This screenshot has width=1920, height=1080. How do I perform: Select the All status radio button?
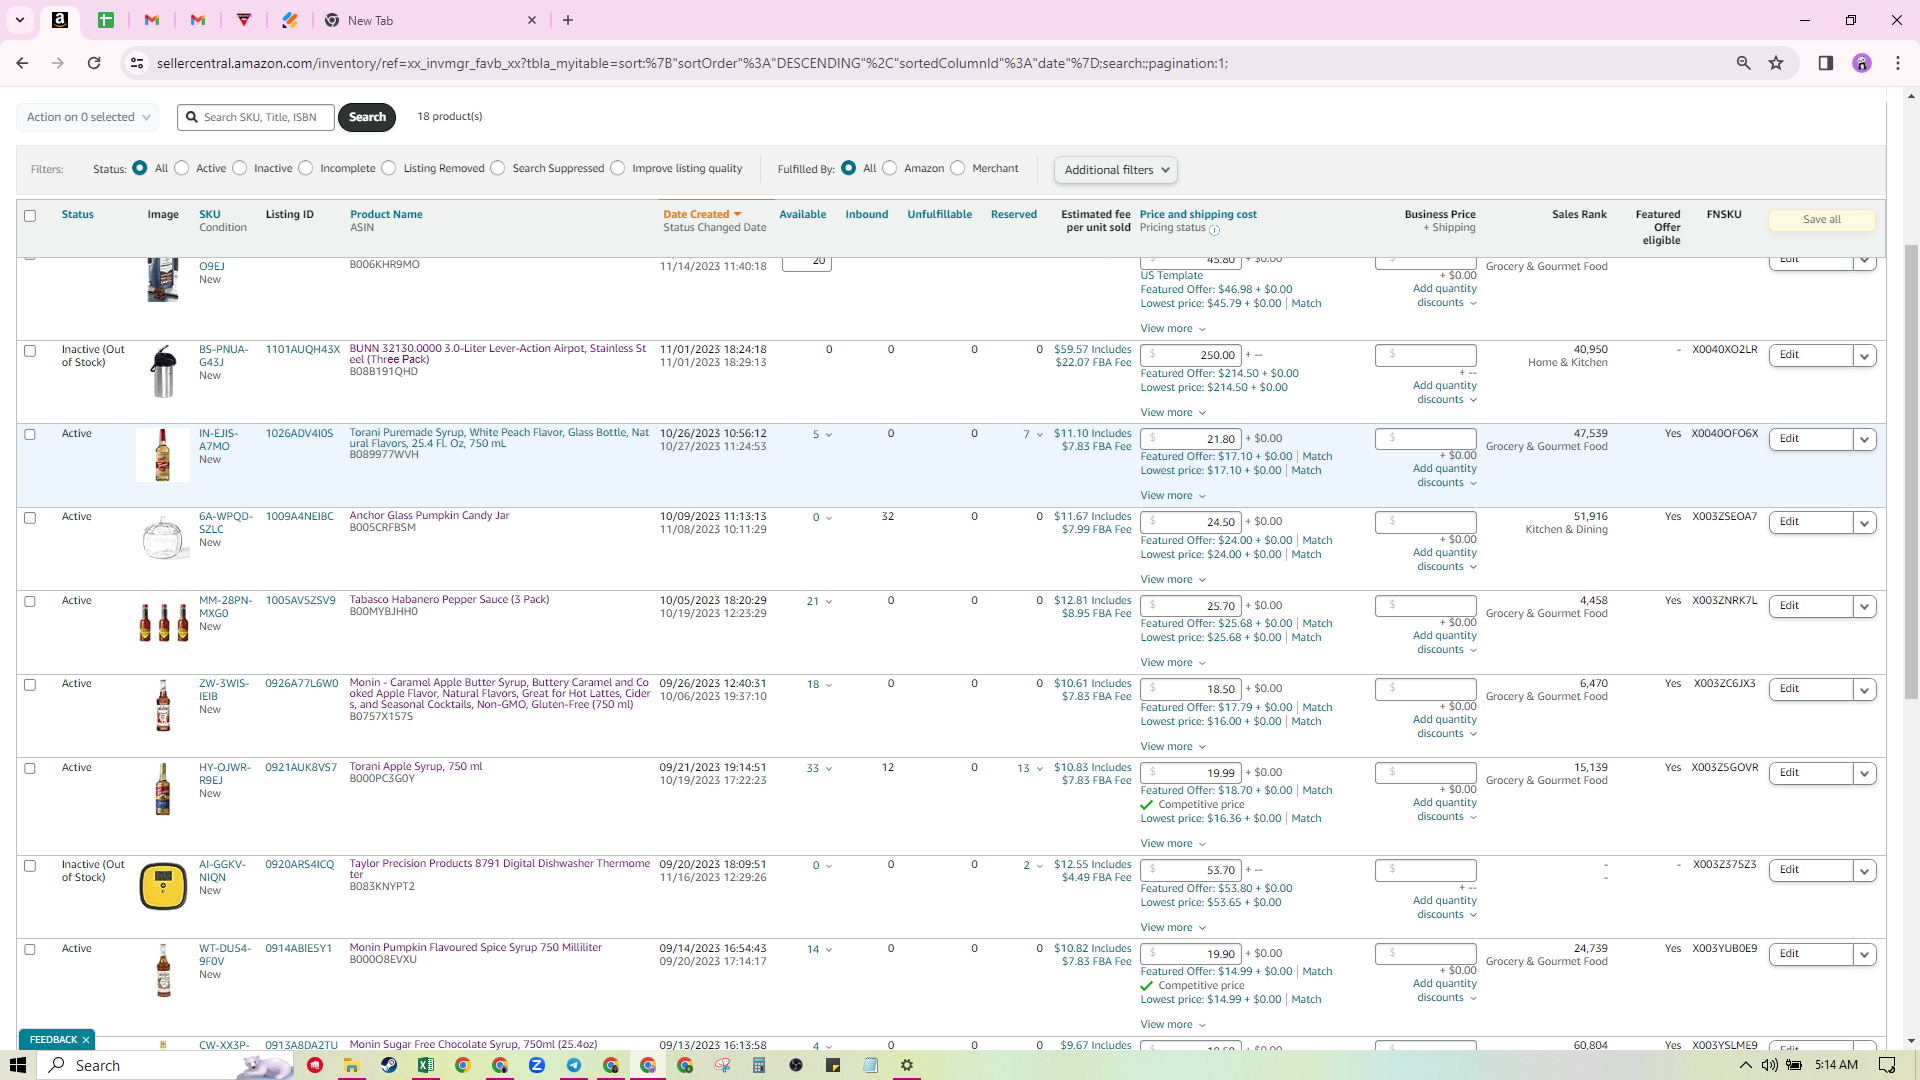pyautogui.click(x=140, y=168)
